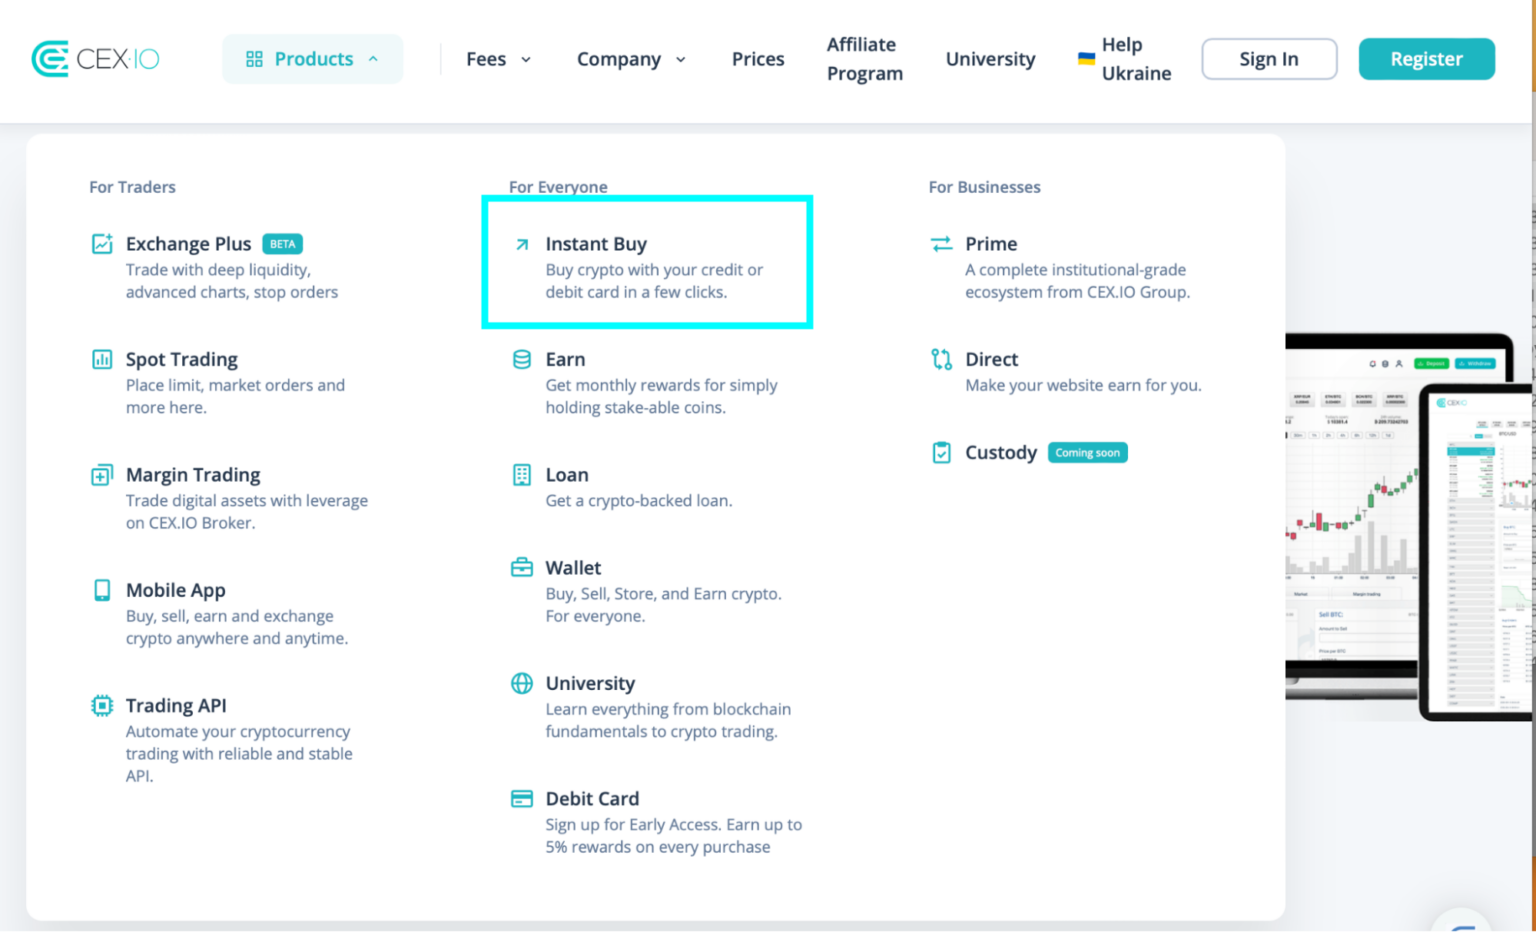Screen dimensions: 1536x932
Task: Open the Debit Card early access link
Action: tap(592, 798)
